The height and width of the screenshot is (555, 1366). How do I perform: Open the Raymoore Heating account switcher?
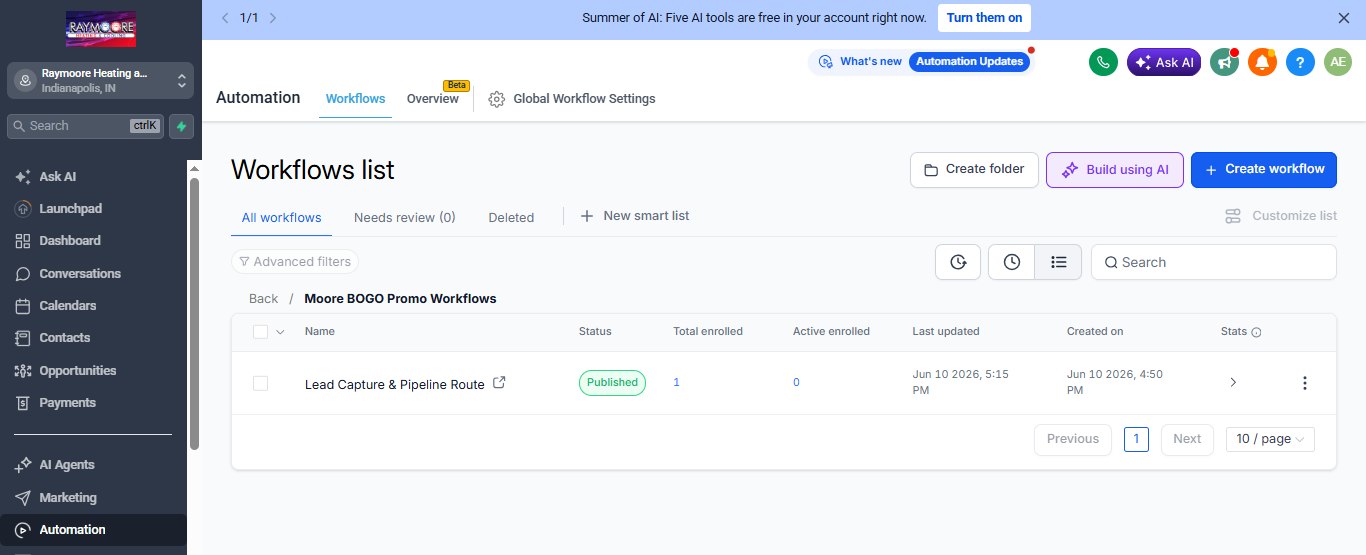point(101,81)
